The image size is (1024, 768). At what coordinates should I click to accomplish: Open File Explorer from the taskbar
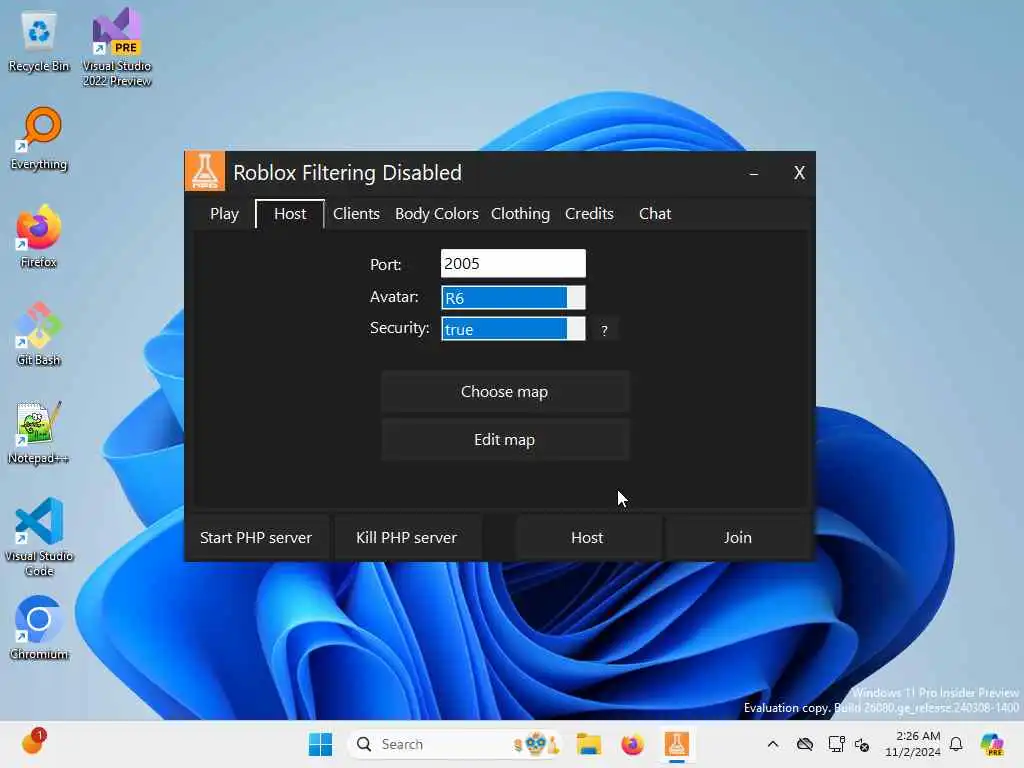pyautogui.click(x=588, y=744)
